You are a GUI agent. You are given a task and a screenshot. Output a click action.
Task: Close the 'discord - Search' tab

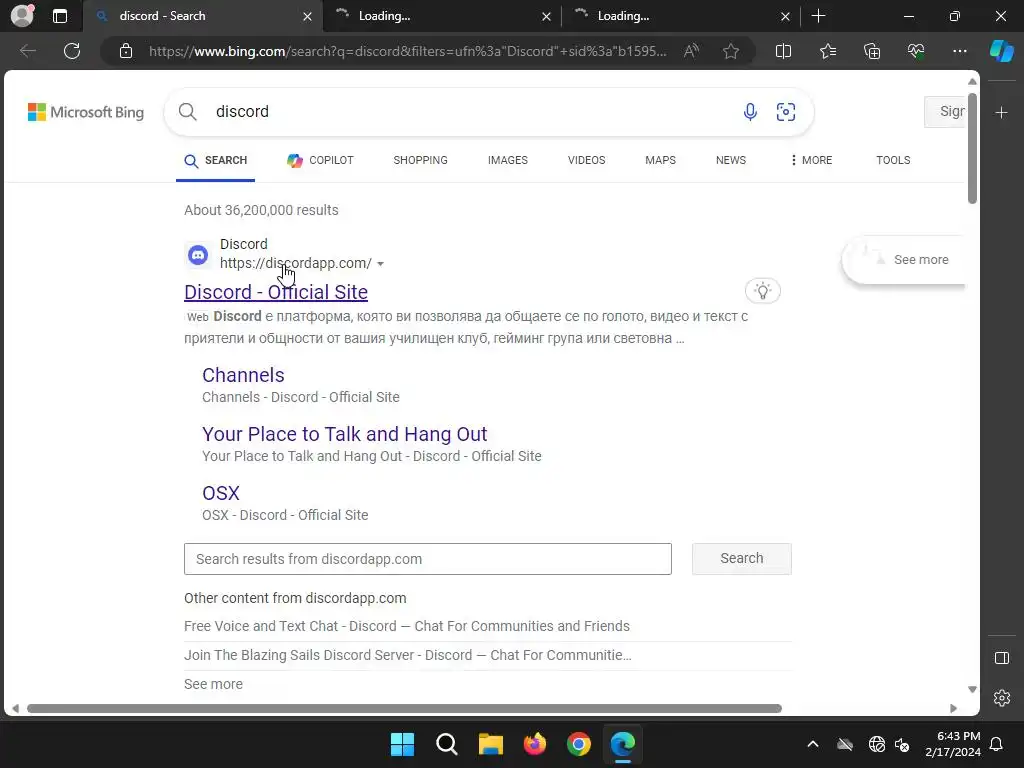[x=307, y=16]
